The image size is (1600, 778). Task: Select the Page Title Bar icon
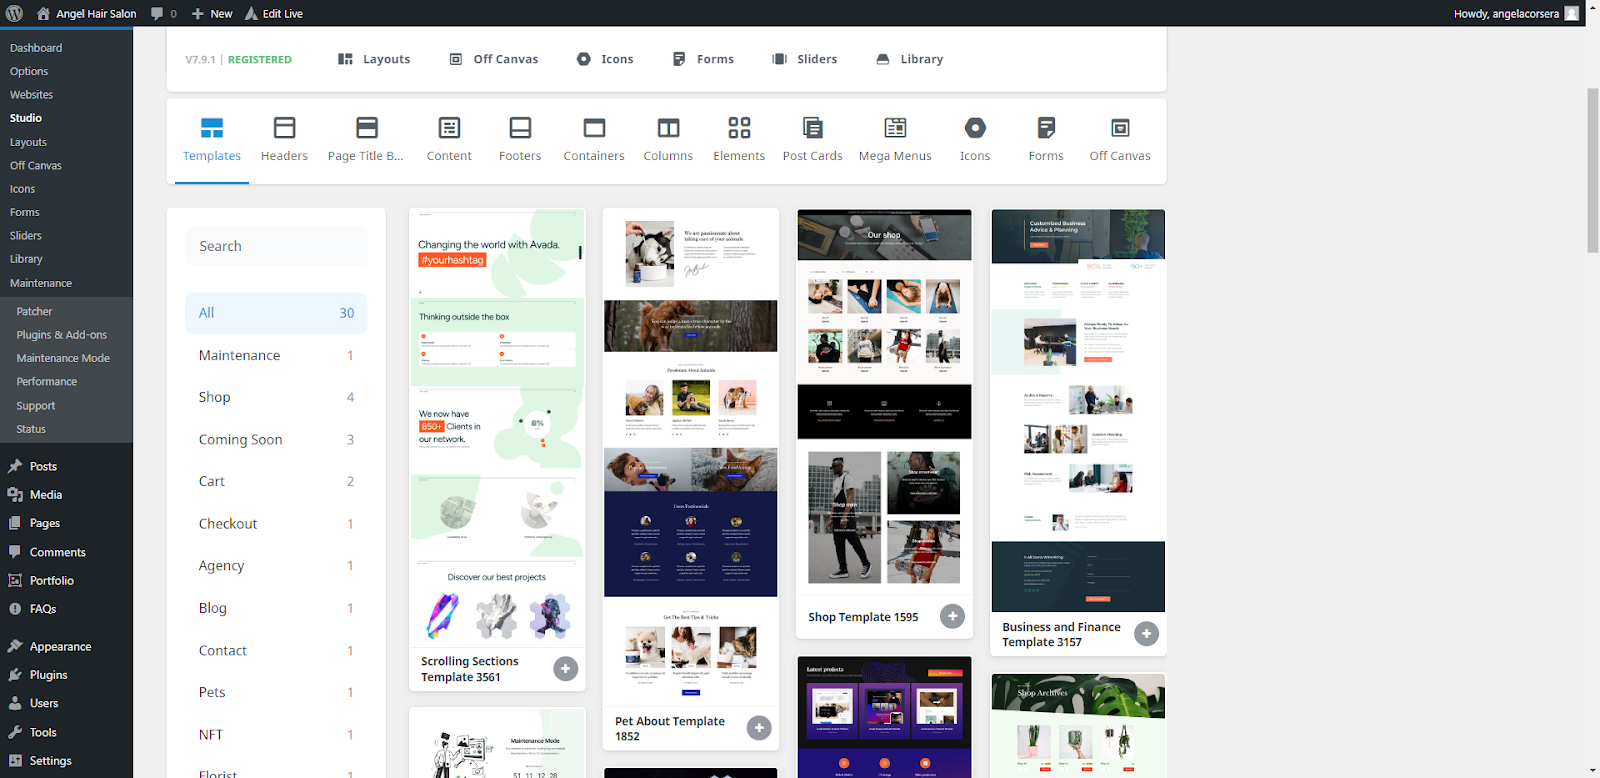367,128
